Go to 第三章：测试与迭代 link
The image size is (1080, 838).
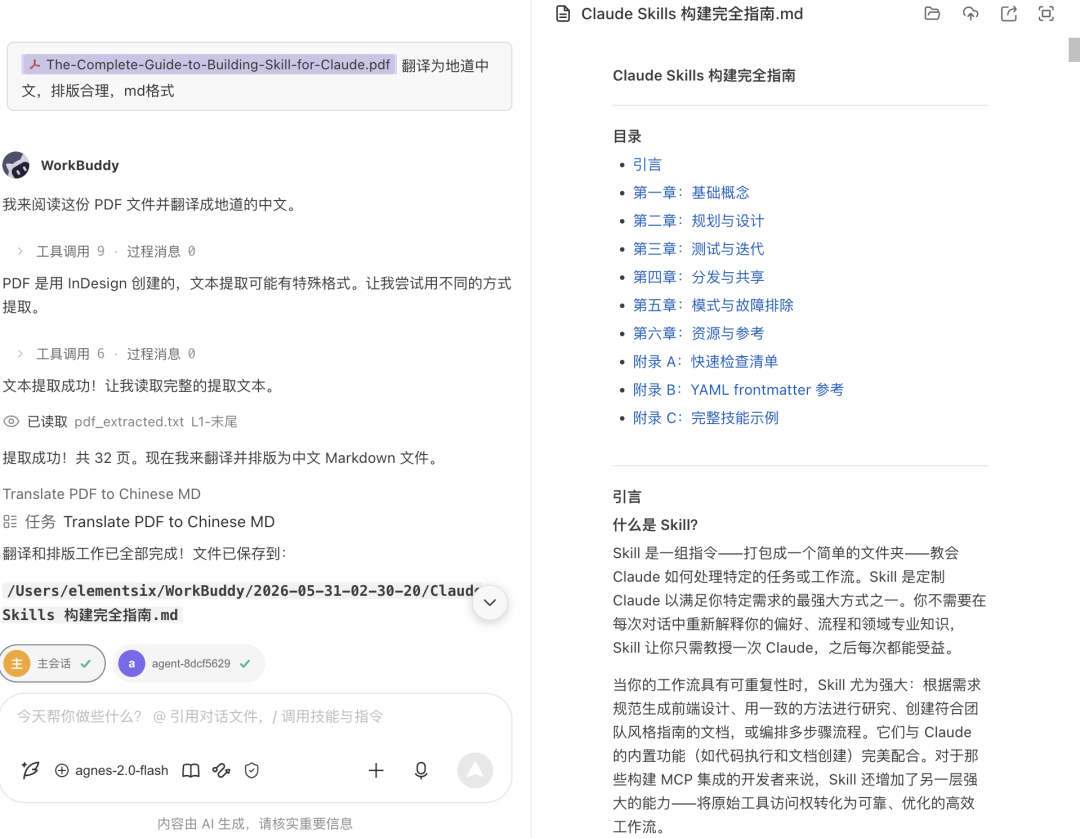(698, 249)
